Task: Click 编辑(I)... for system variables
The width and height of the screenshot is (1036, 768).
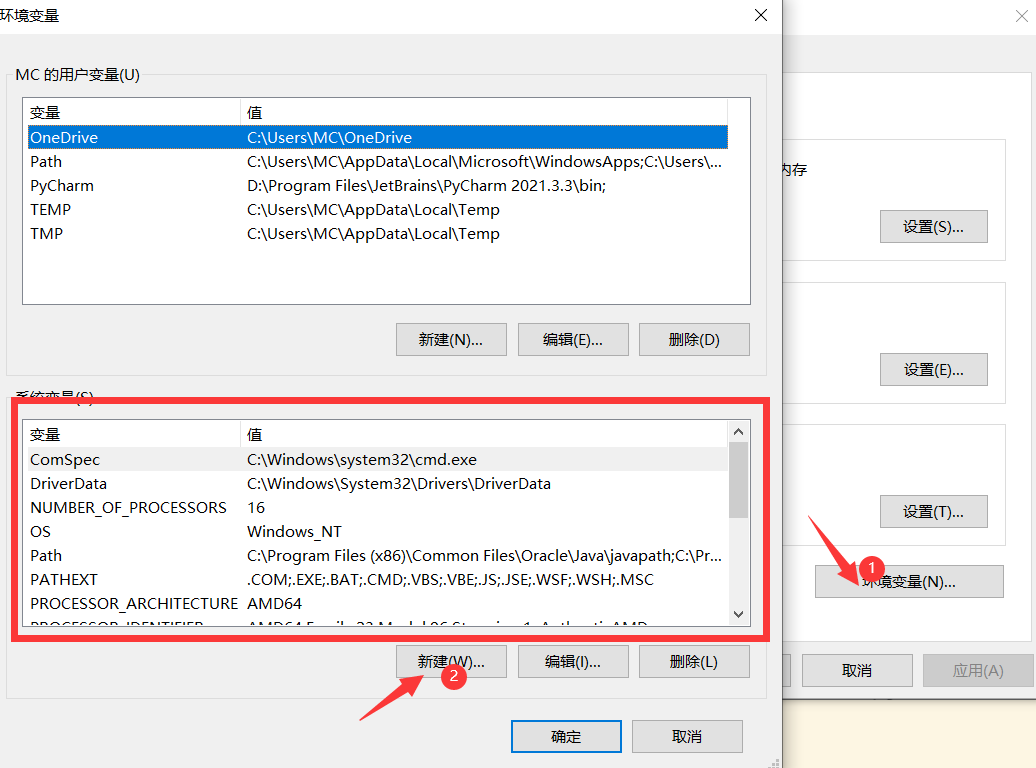Action: [x=573, y=662]
